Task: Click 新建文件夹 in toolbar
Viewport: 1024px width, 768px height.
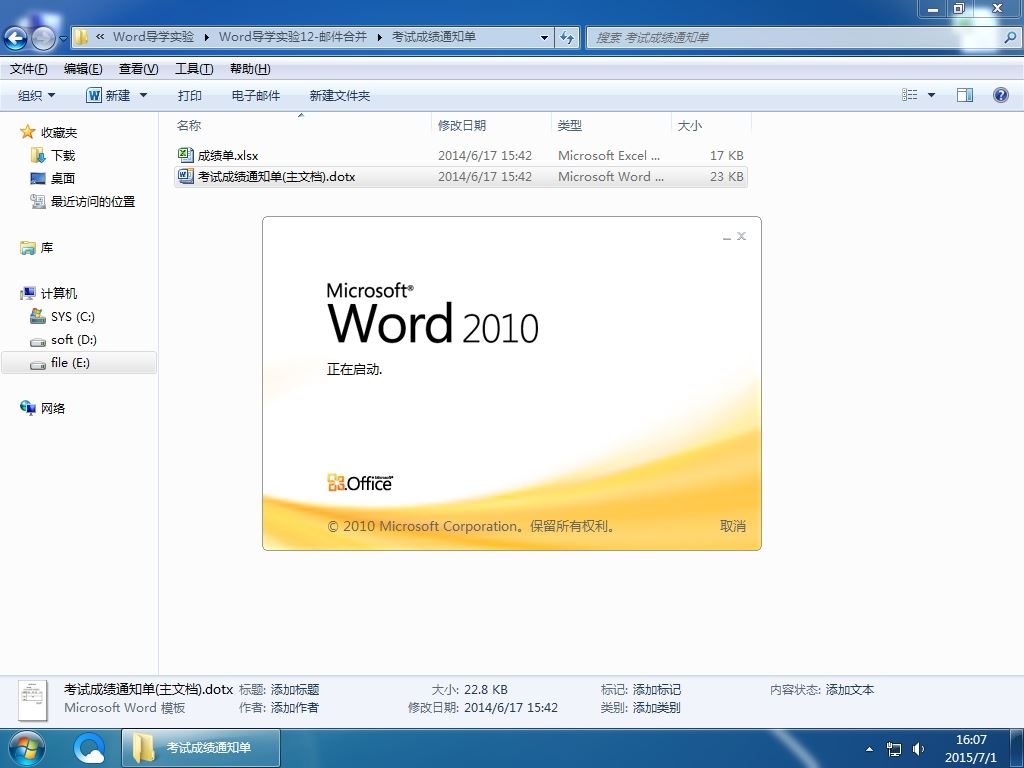Action: [x=340, y=95]
